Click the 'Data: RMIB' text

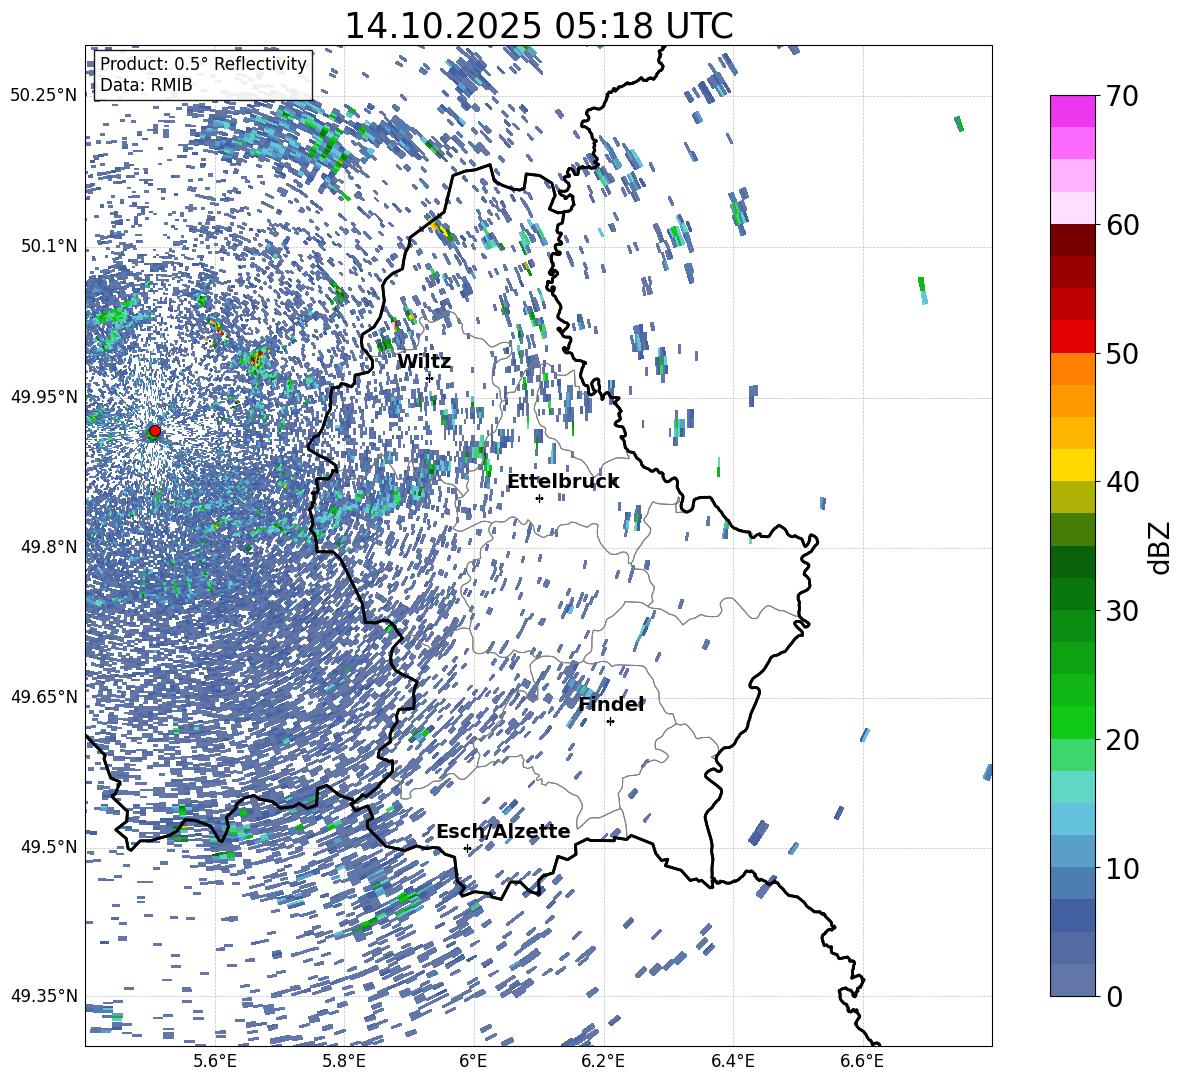(x=146, y=85)
